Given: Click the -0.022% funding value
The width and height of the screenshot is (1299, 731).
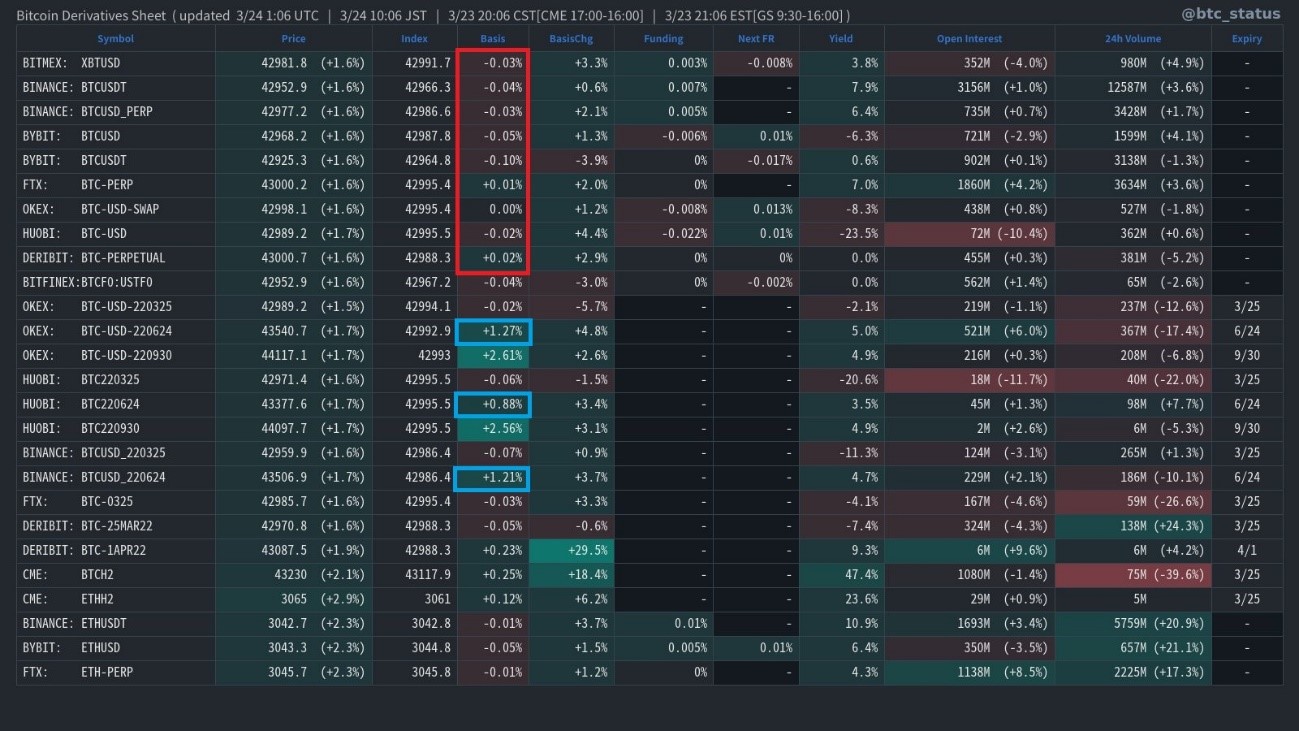Looking at the screenshot, I should (685, 234).
